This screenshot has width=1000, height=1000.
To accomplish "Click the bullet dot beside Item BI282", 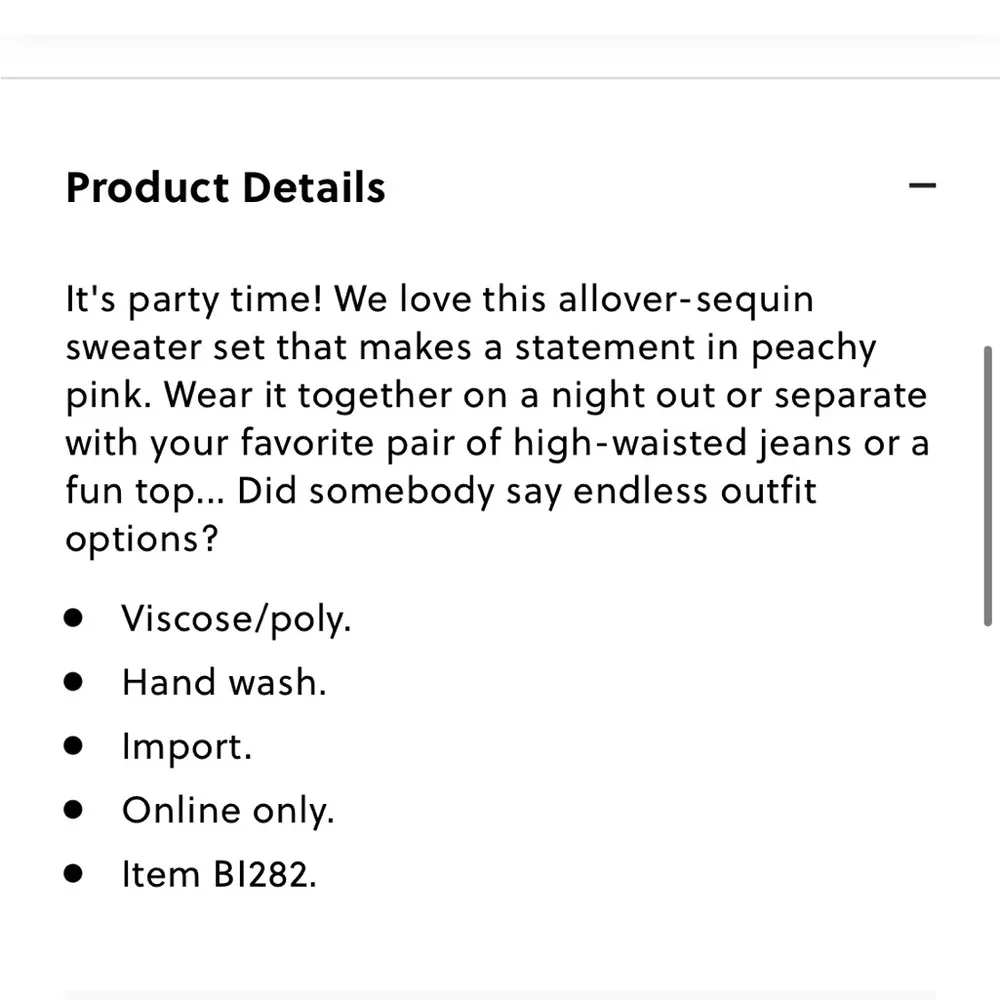I will point(73,874).
